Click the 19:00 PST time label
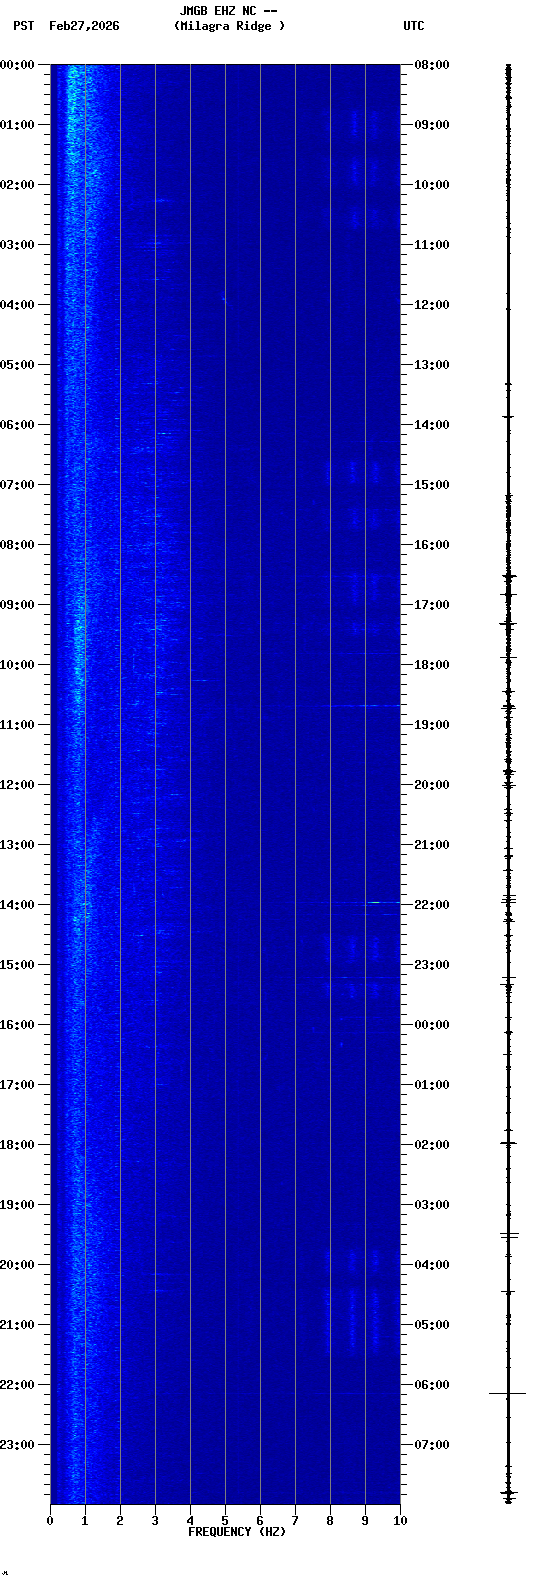This screenshot has height=1584, width=552. [17, 1205]
